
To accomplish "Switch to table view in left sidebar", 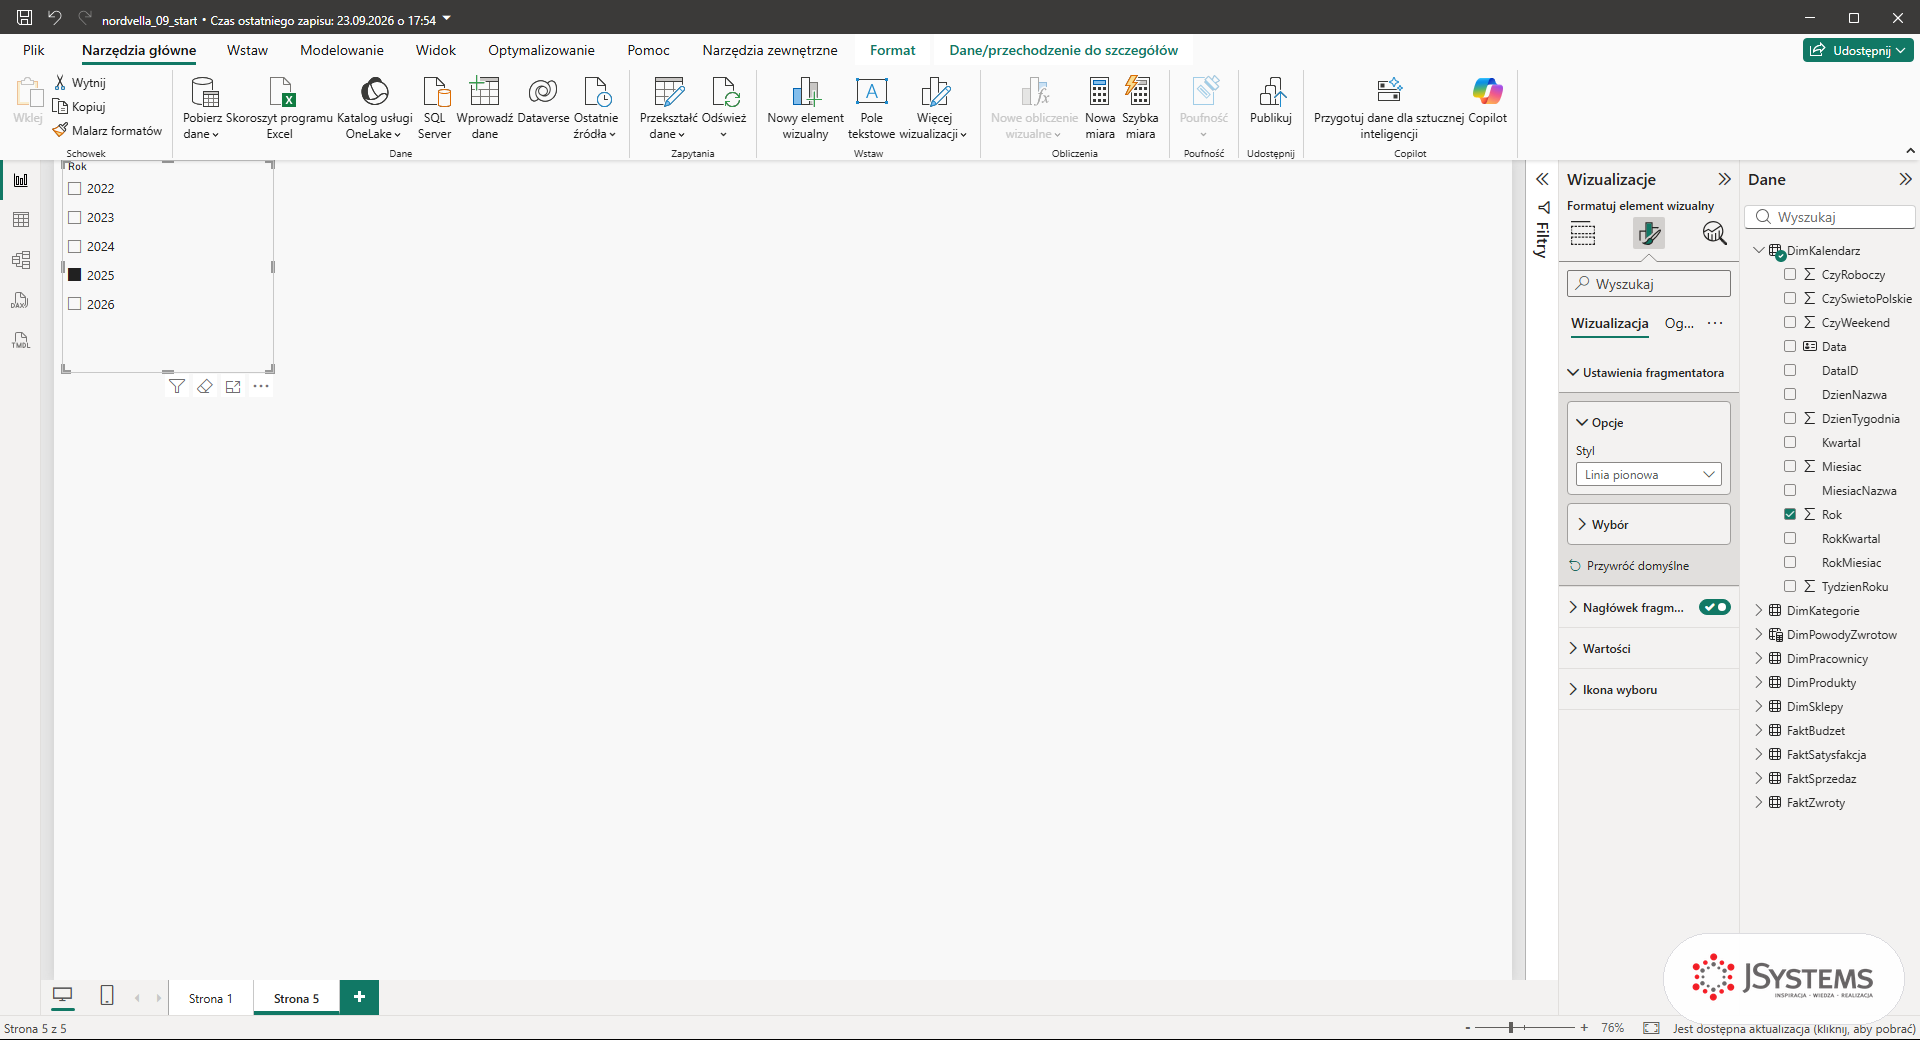I will coord(21,220).
